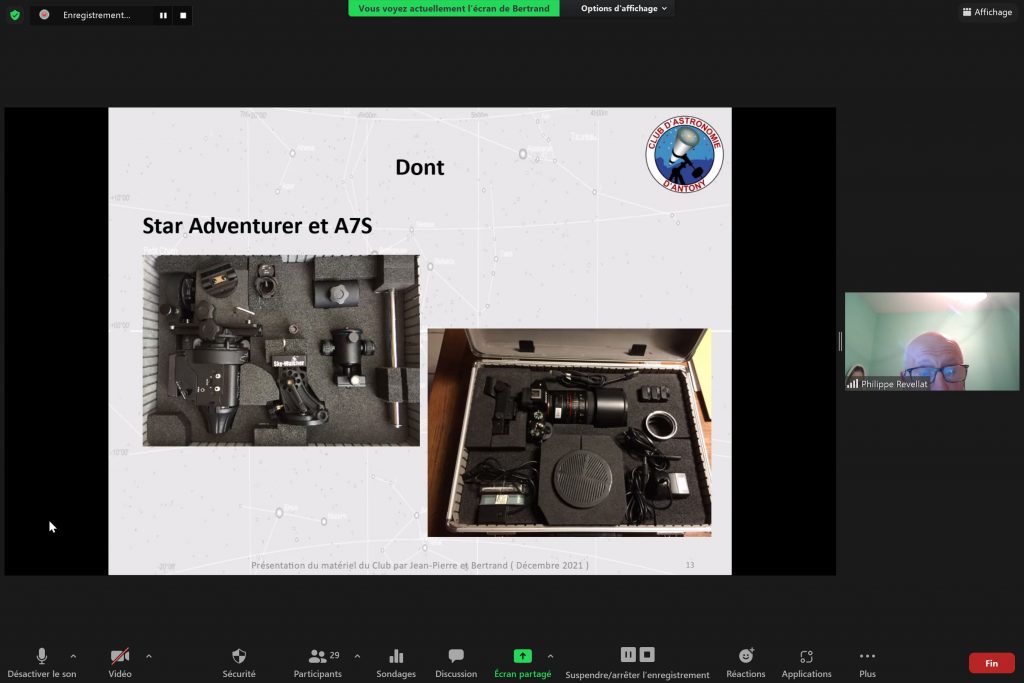Image resolution: width=1024 pixels, height=683 pixels.
Task: Click the Enregistrement... recording label
Action: click(97, 15)
